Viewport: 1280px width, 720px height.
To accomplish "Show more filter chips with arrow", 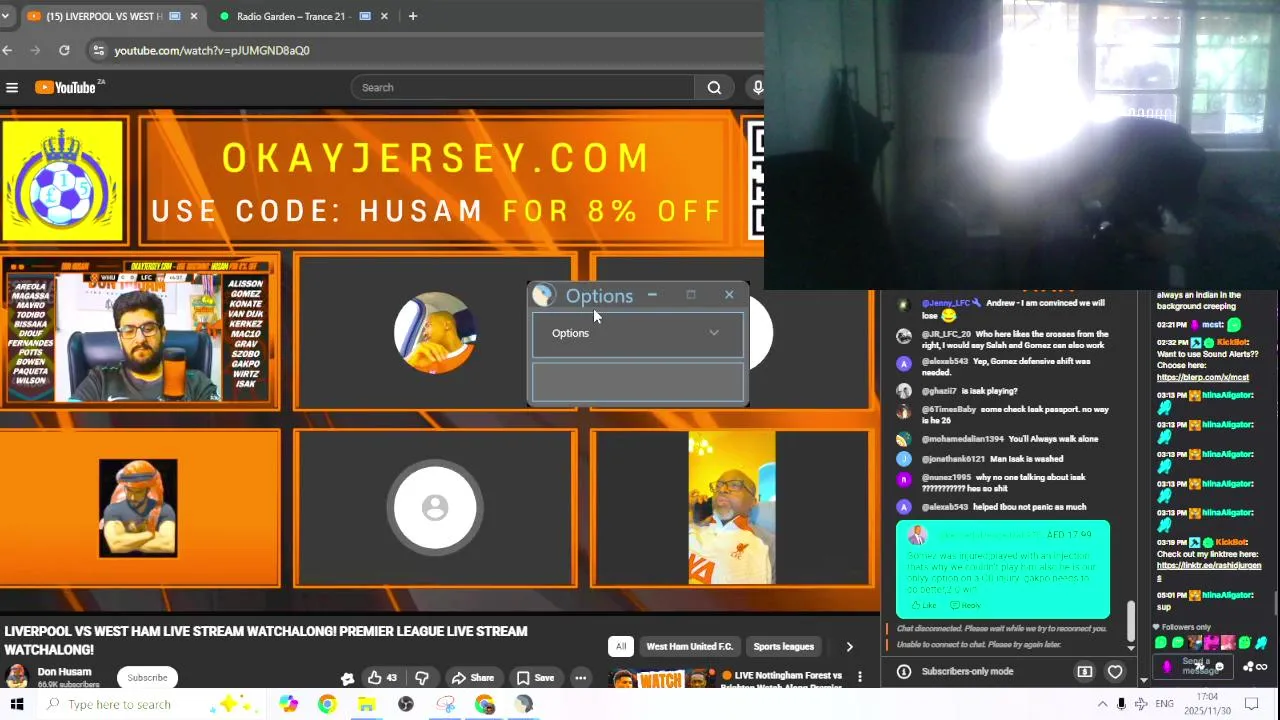I will point(849,646).
